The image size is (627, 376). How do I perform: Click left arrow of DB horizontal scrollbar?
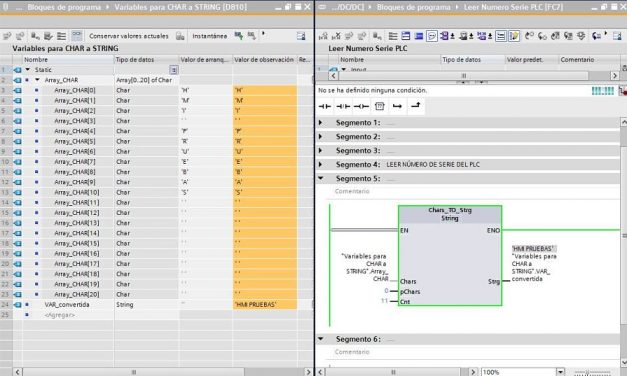point(18,372)
